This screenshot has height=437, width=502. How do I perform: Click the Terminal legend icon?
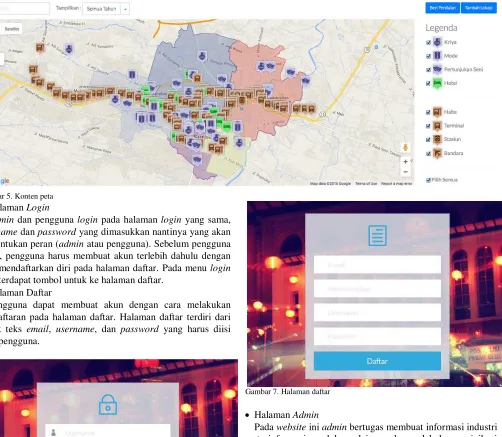coord(437,126)
